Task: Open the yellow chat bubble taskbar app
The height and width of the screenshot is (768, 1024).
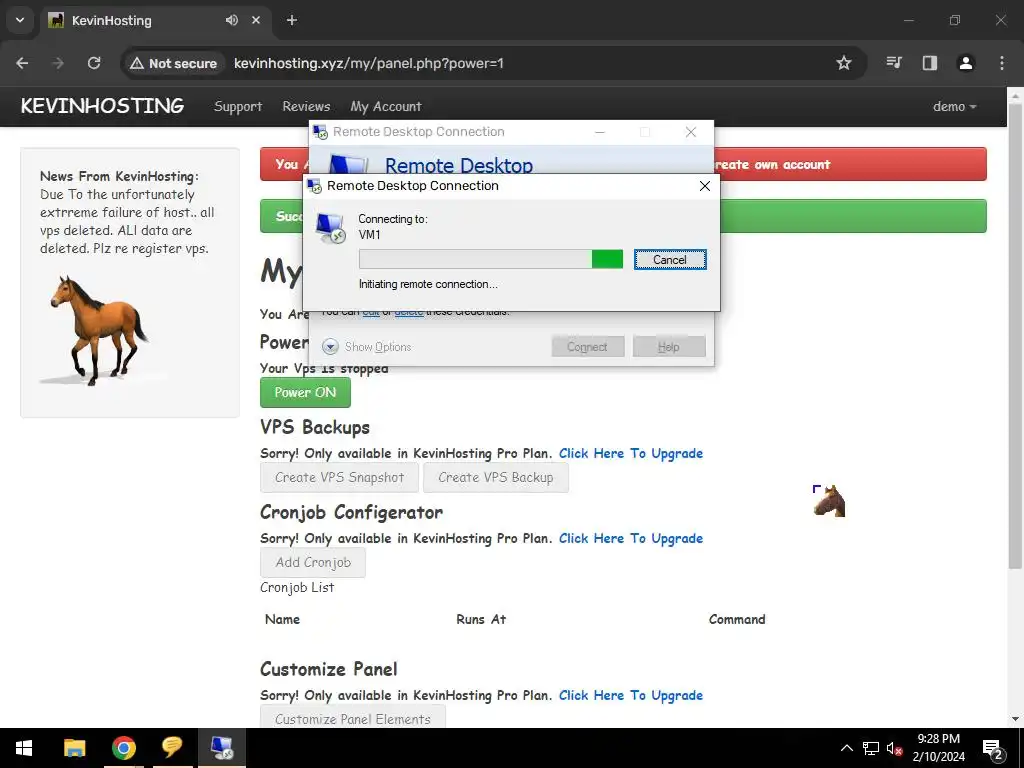Action: (172, 748)
